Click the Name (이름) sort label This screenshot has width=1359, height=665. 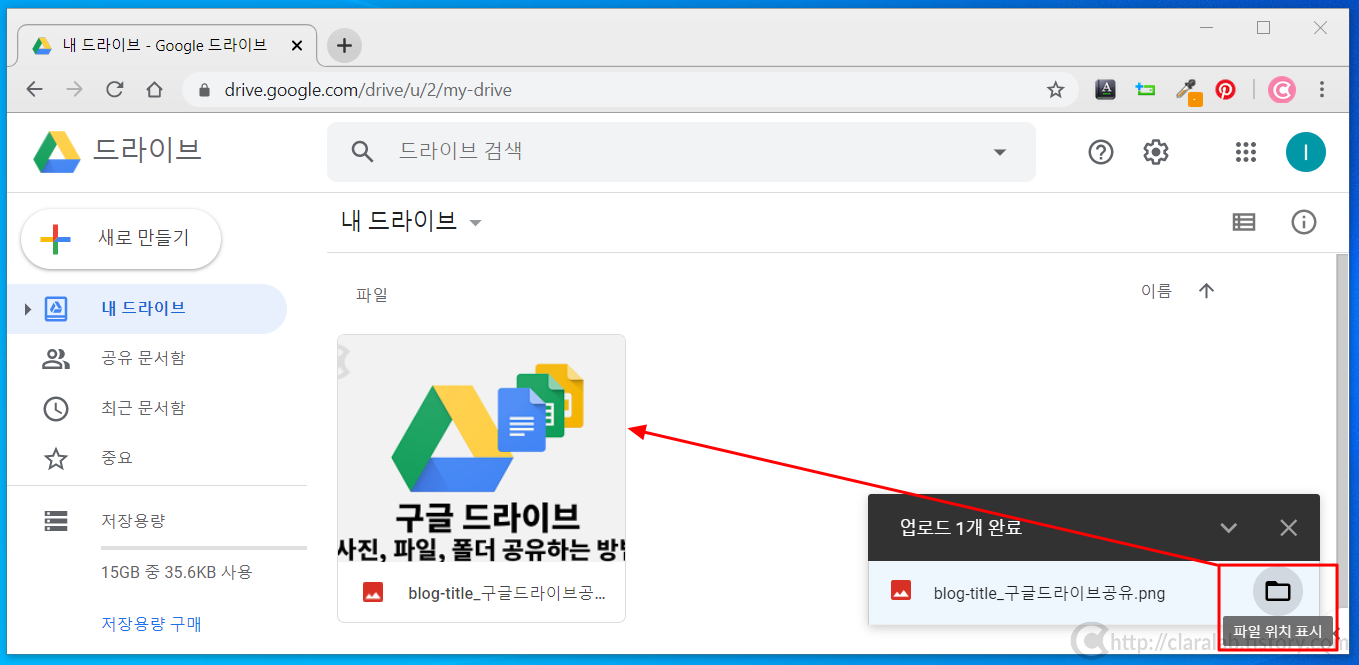pyautogui.click(x=1156, y=291)
